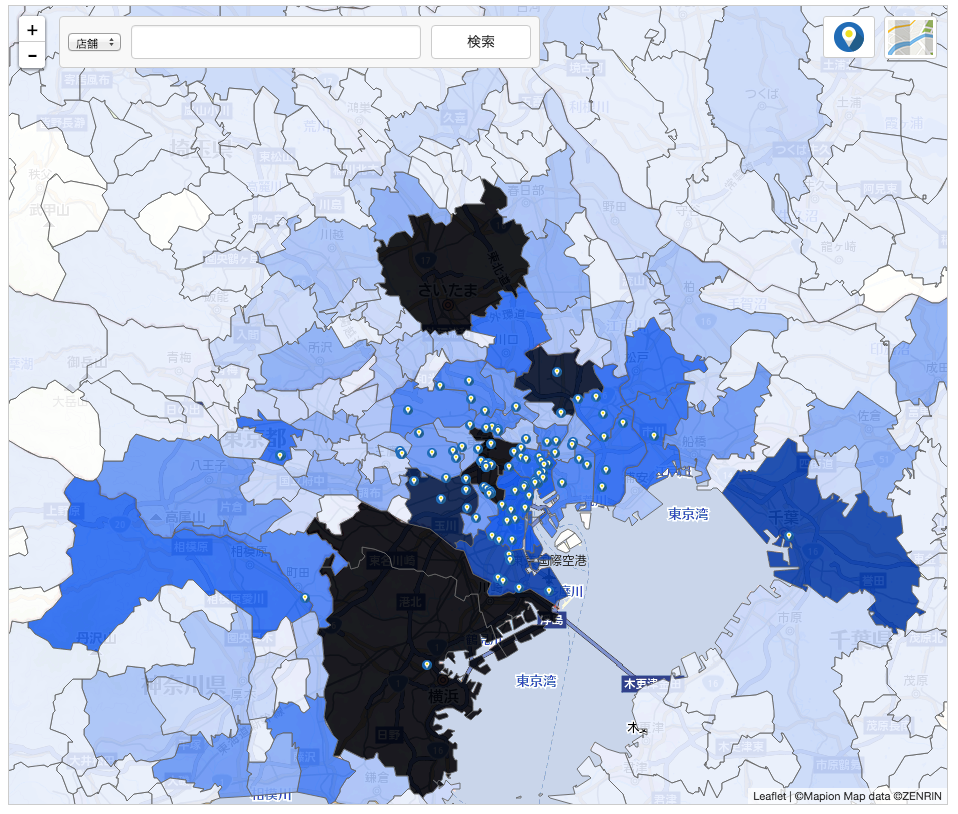Click the 茂原 map label

(915, 680)
